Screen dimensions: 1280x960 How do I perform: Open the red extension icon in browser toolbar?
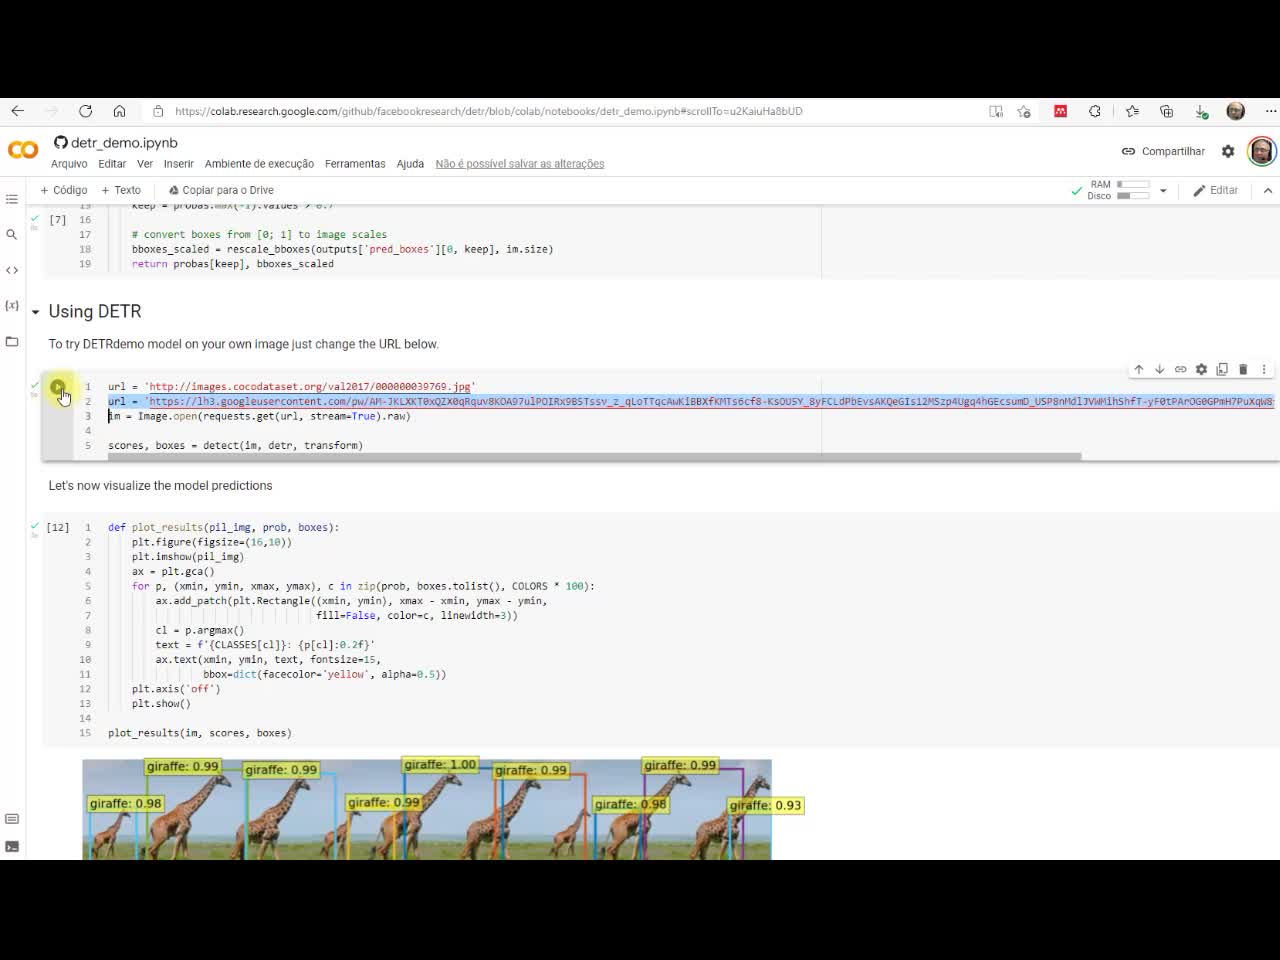1060,111
